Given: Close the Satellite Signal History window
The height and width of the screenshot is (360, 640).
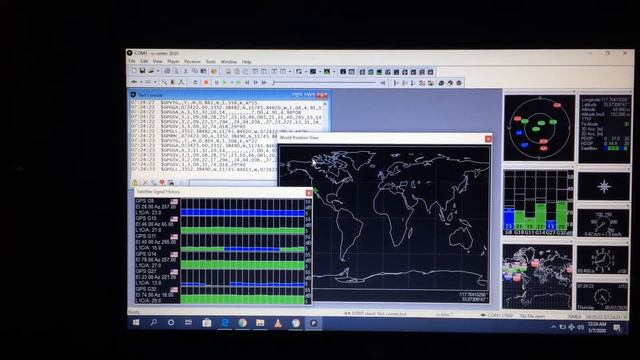Looking at the screenshot, I should click(x=309, y=192).
